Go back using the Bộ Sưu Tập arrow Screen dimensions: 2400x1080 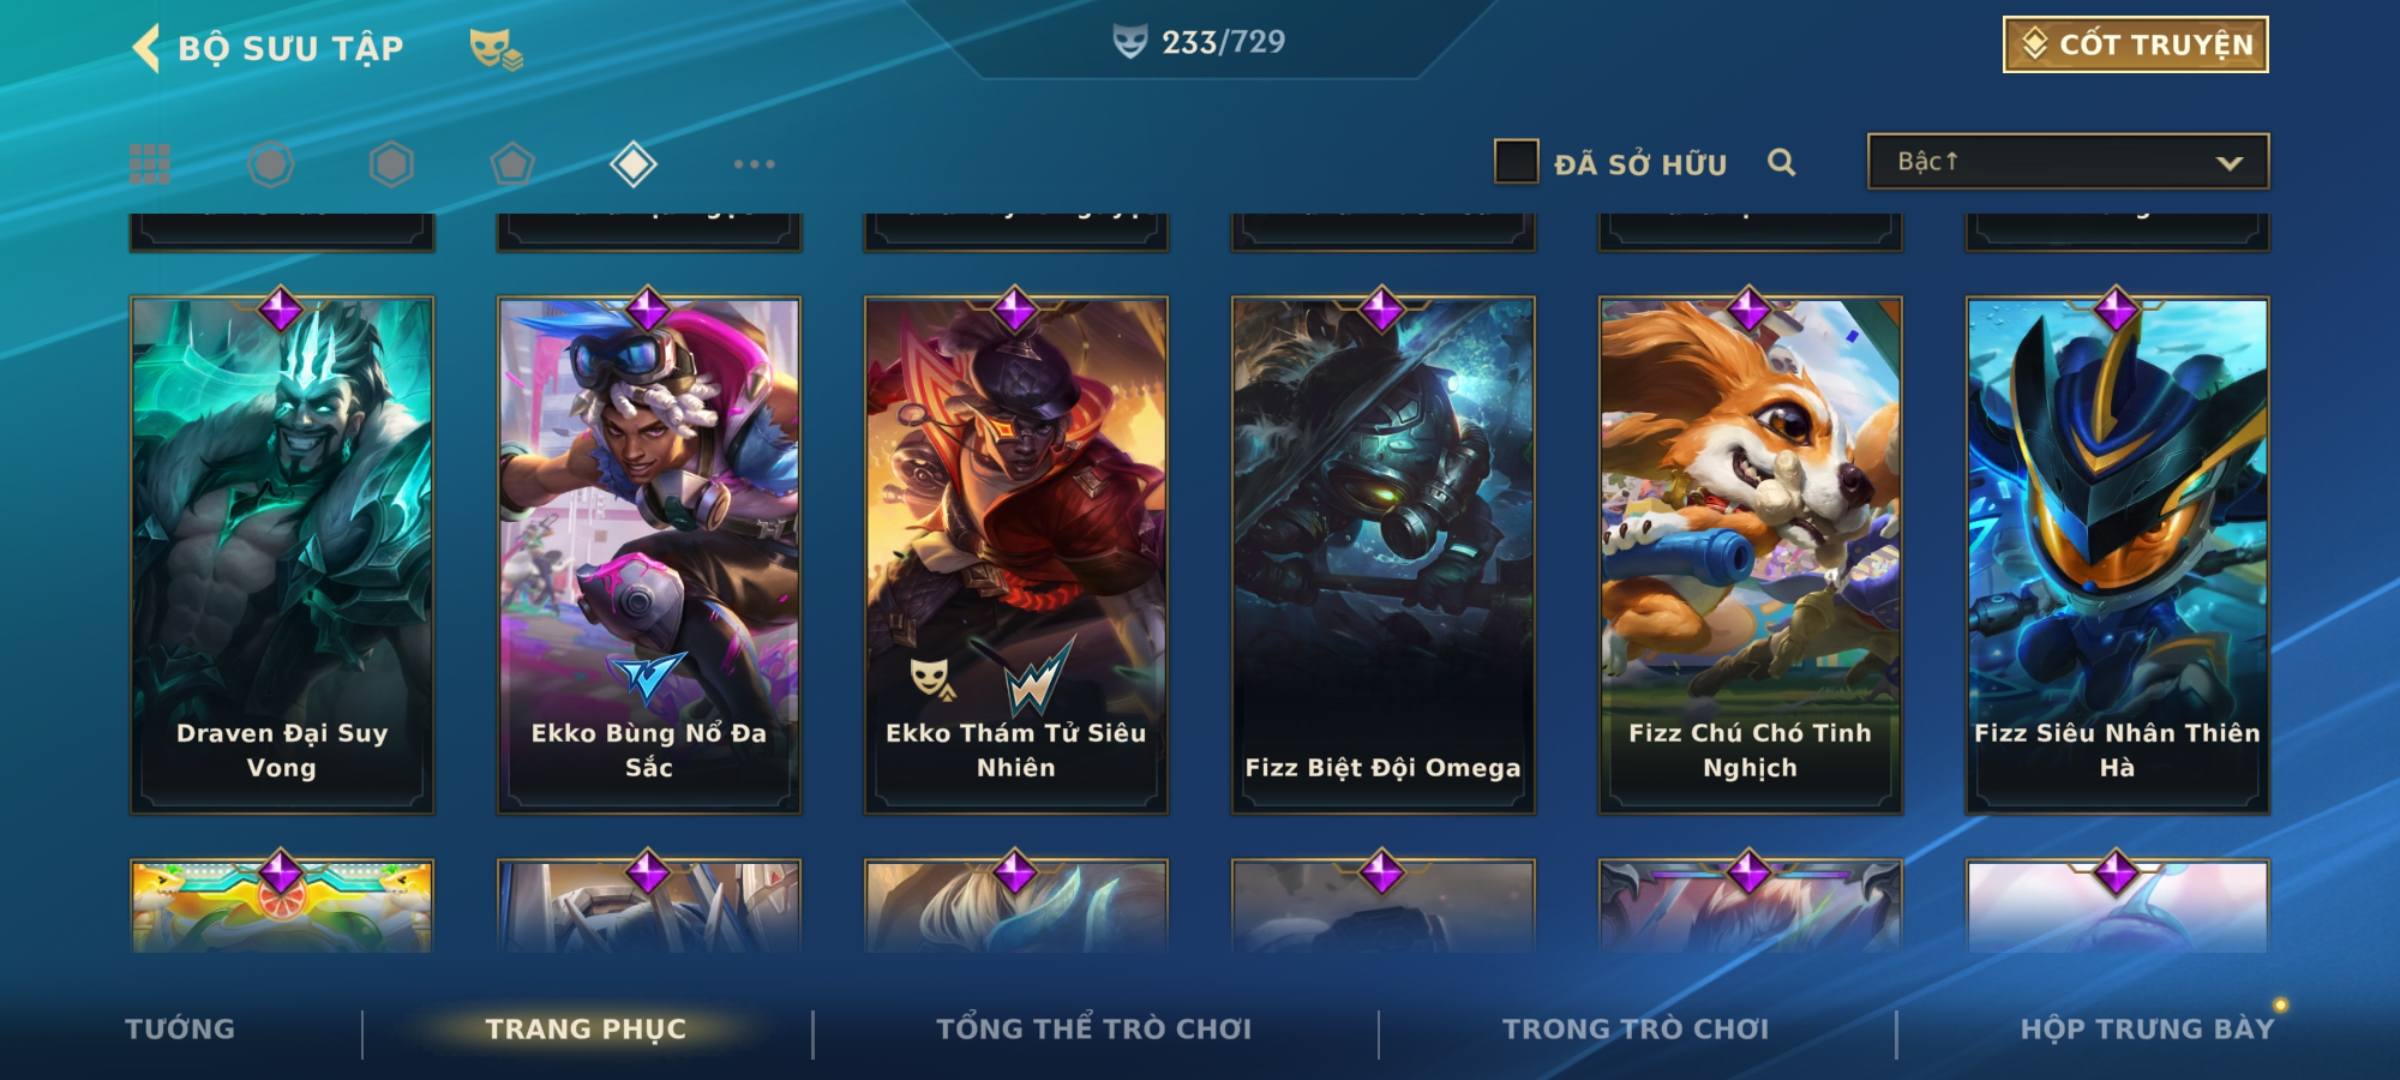tap(146, 48)
